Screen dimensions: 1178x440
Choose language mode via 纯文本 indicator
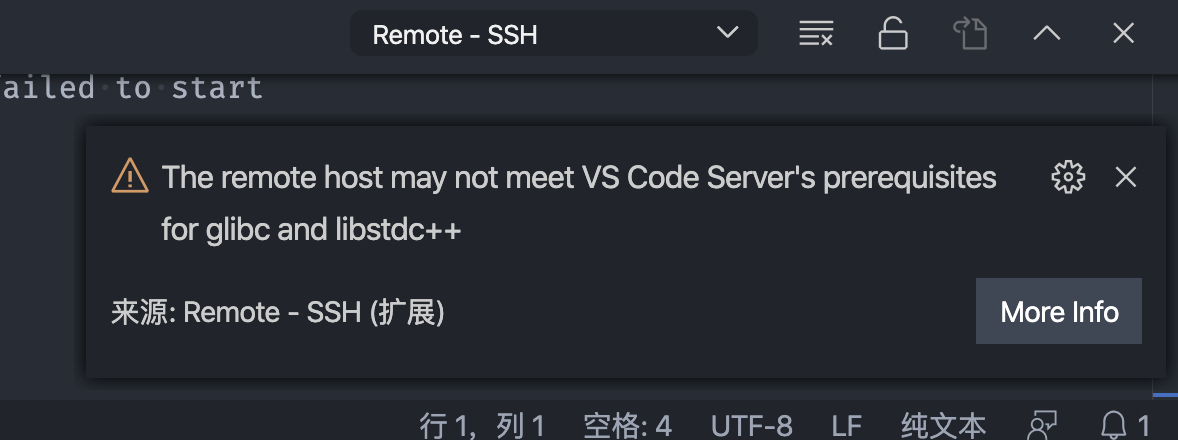point(943,426)
